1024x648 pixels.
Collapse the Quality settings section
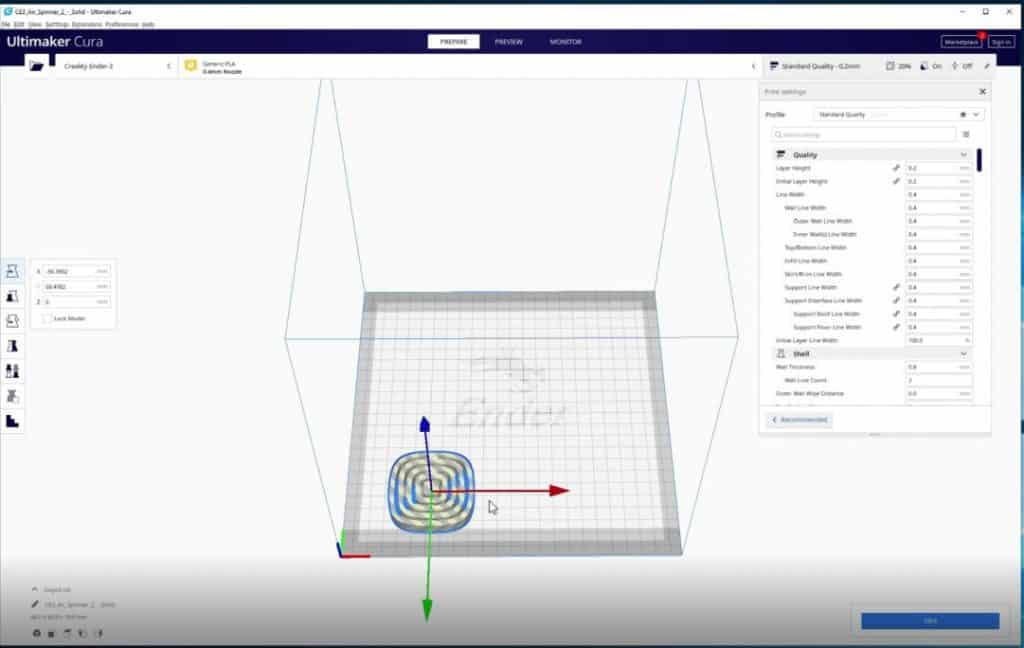871,155
